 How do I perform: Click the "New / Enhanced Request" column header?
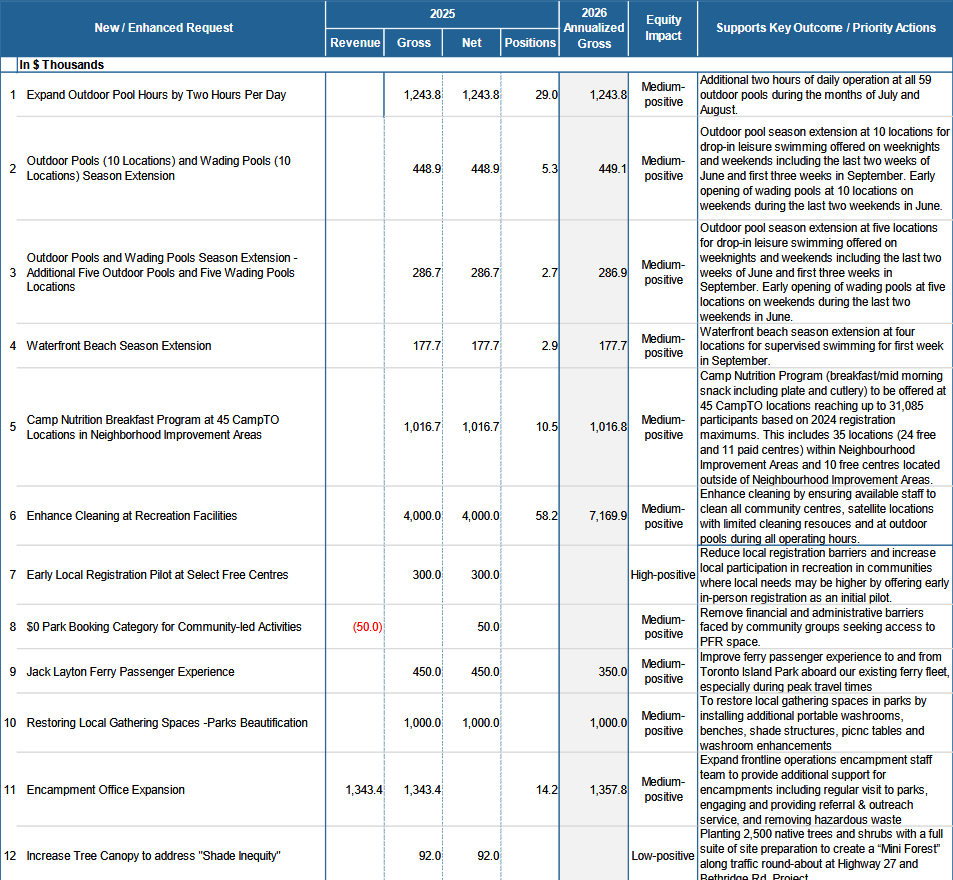[x=163, y=28]
